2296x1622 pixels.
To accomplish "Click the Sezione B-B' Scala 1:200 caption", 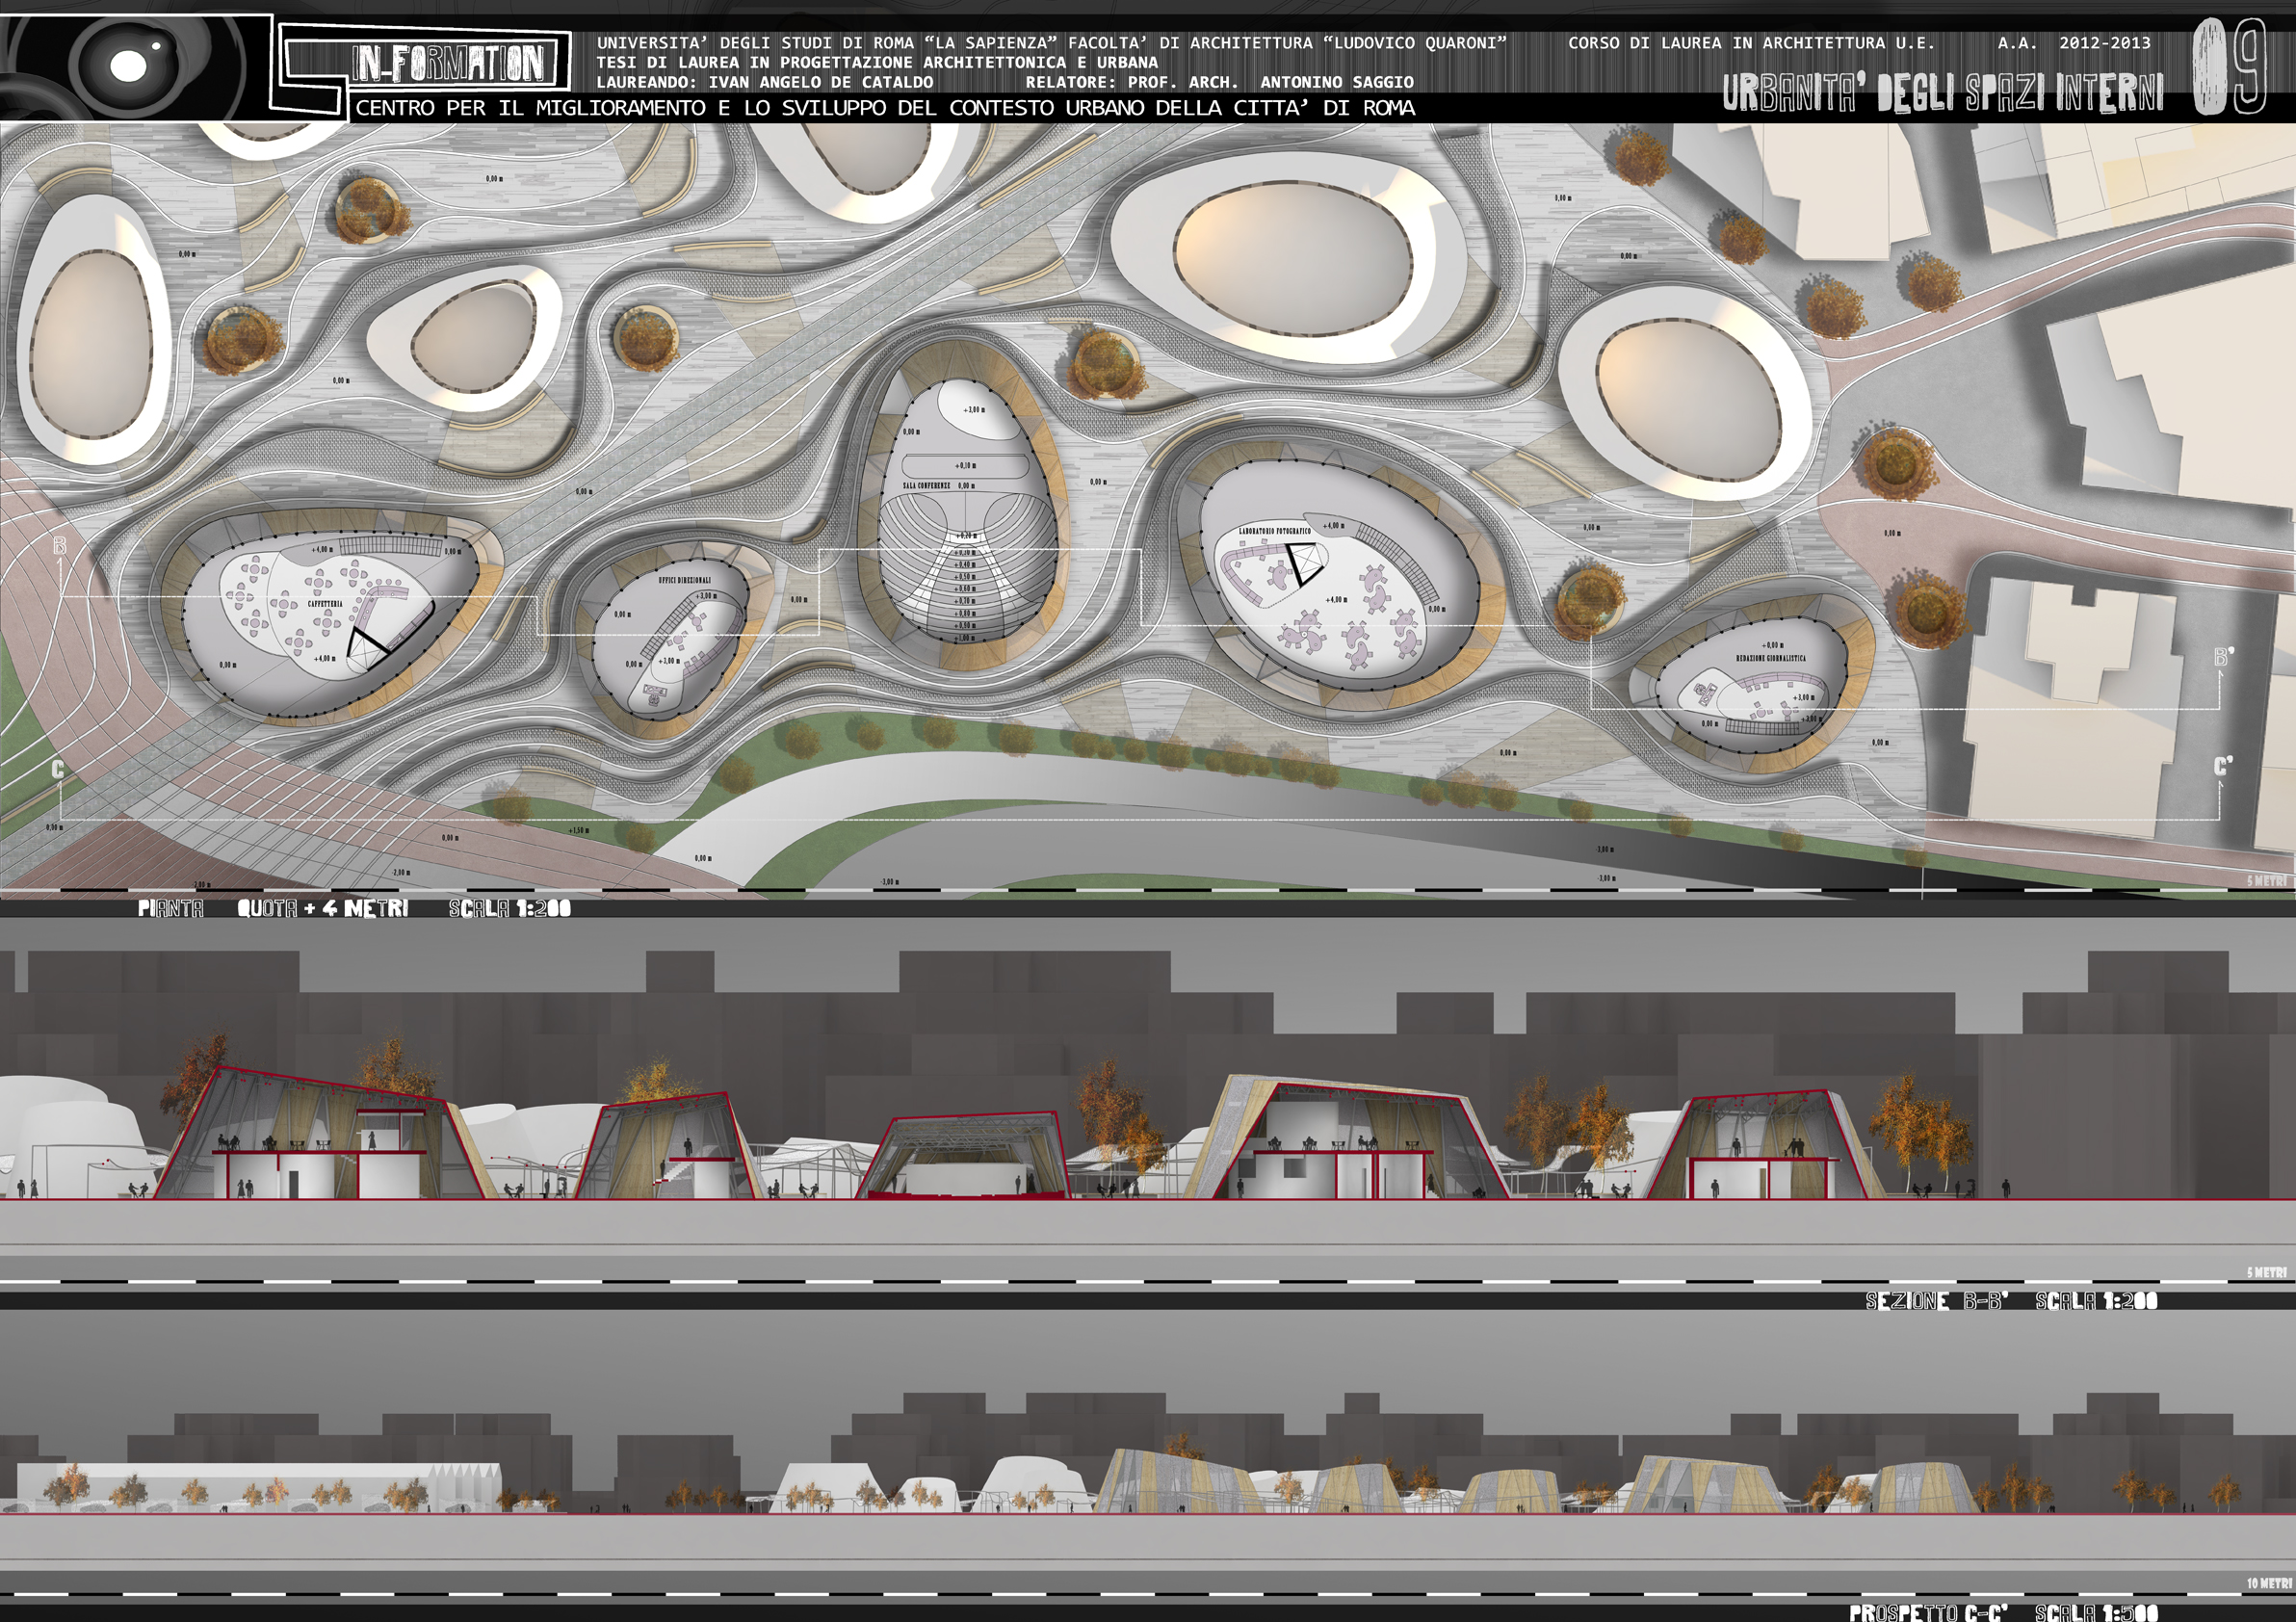I will click(x=2011, y=1301).
